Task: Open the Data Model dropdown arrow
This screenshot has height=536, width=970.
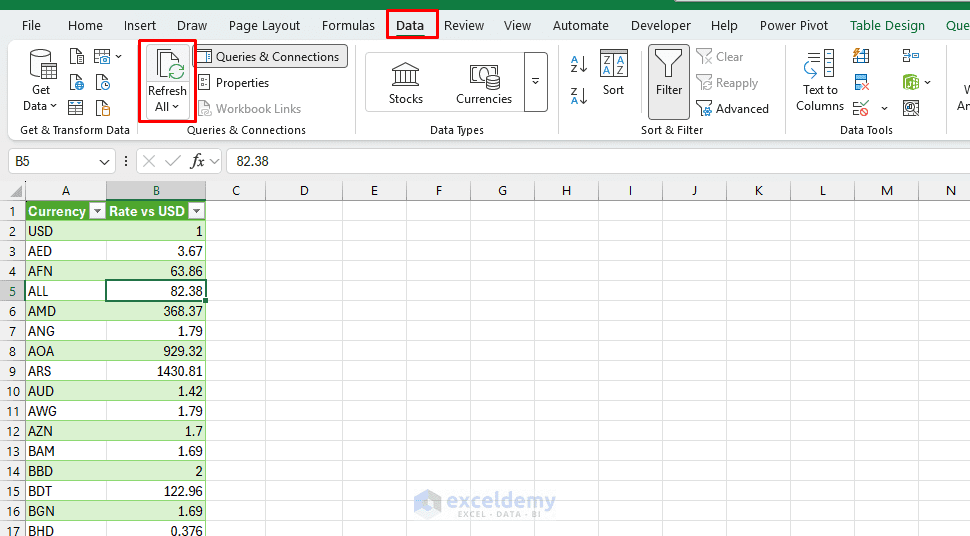Action: point(928,82)
